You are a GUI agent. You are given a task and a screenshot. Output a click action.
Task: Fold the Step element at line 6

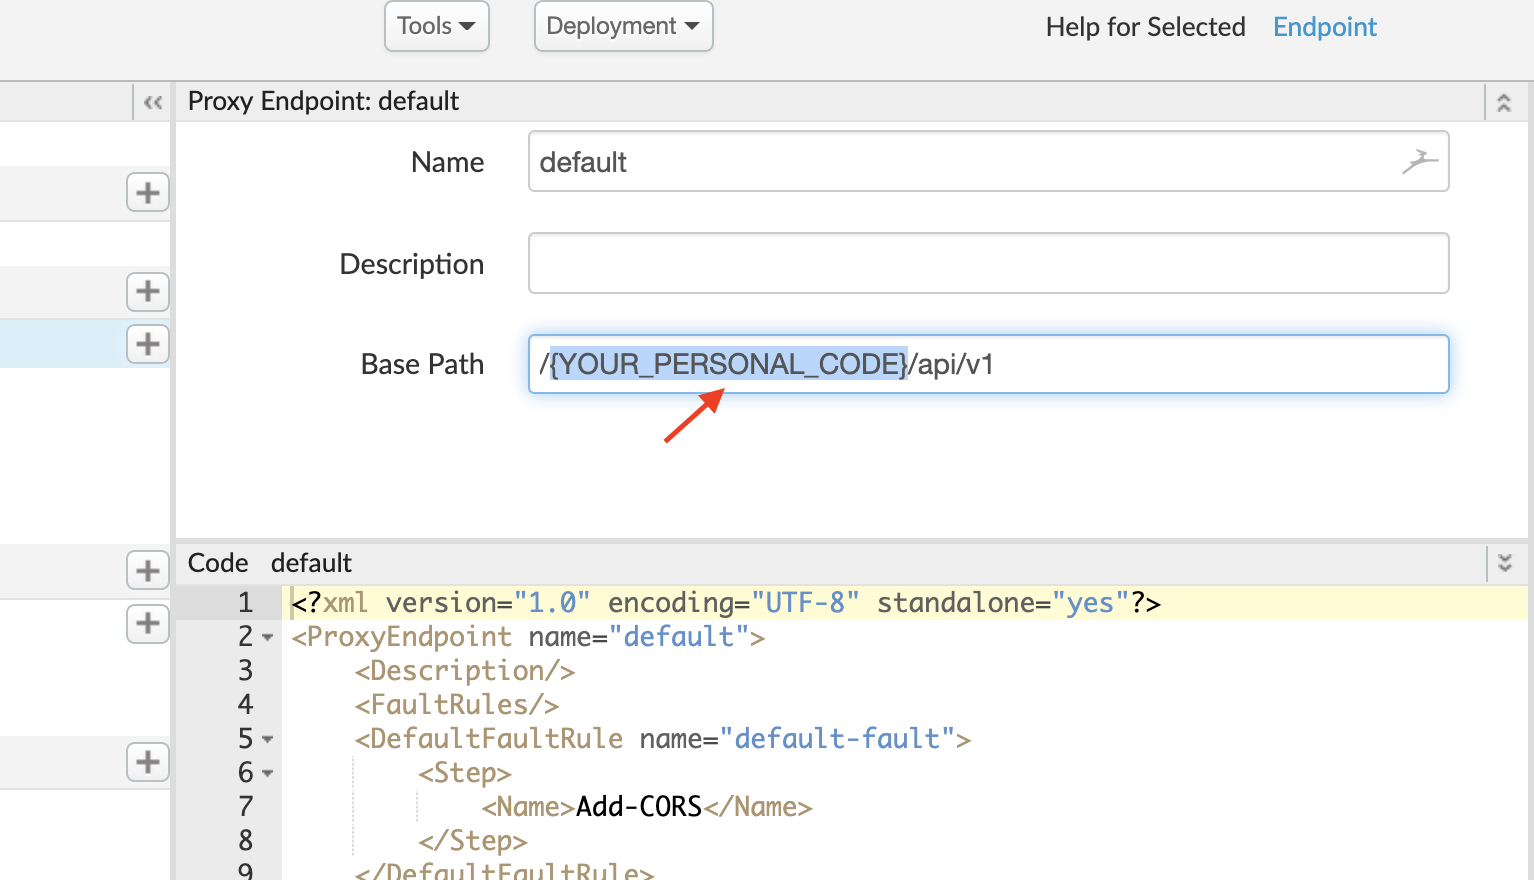coord(267,773)
